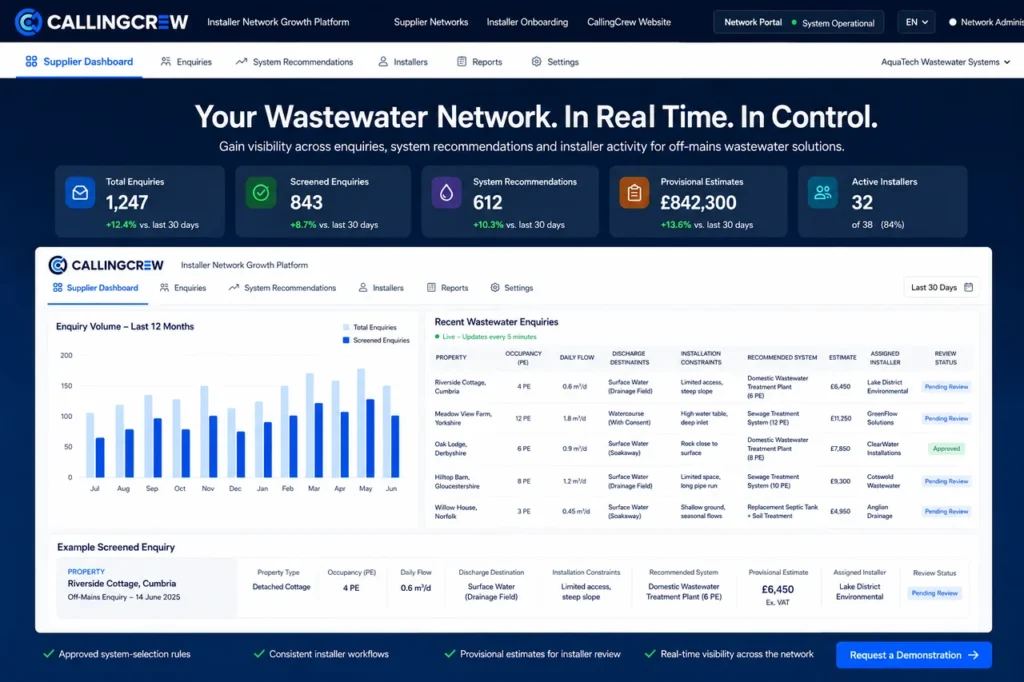1024x682 pixels.
Task: Switch to the Enquiries tab in main nav
Action: [186, 62]
